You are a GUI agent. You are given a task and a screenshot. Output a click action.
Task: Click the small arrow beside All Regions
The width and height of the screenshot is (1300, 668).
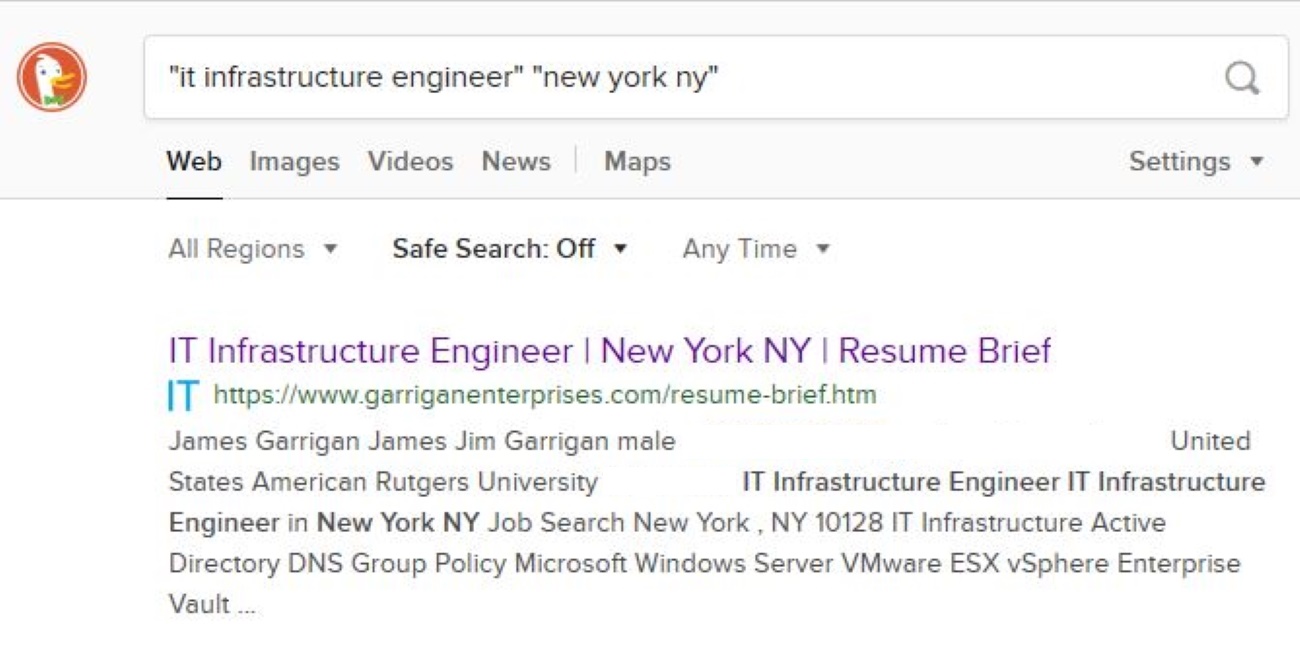click(331, 248)
